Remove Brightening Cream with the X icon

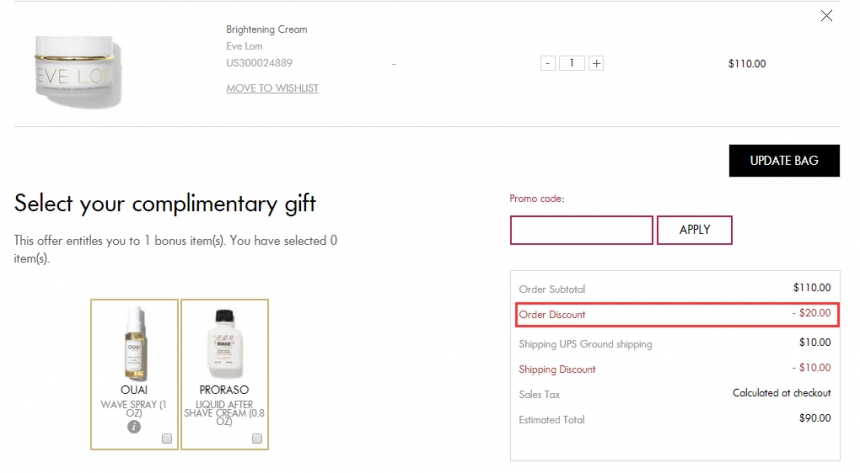(x=826, y=15)
